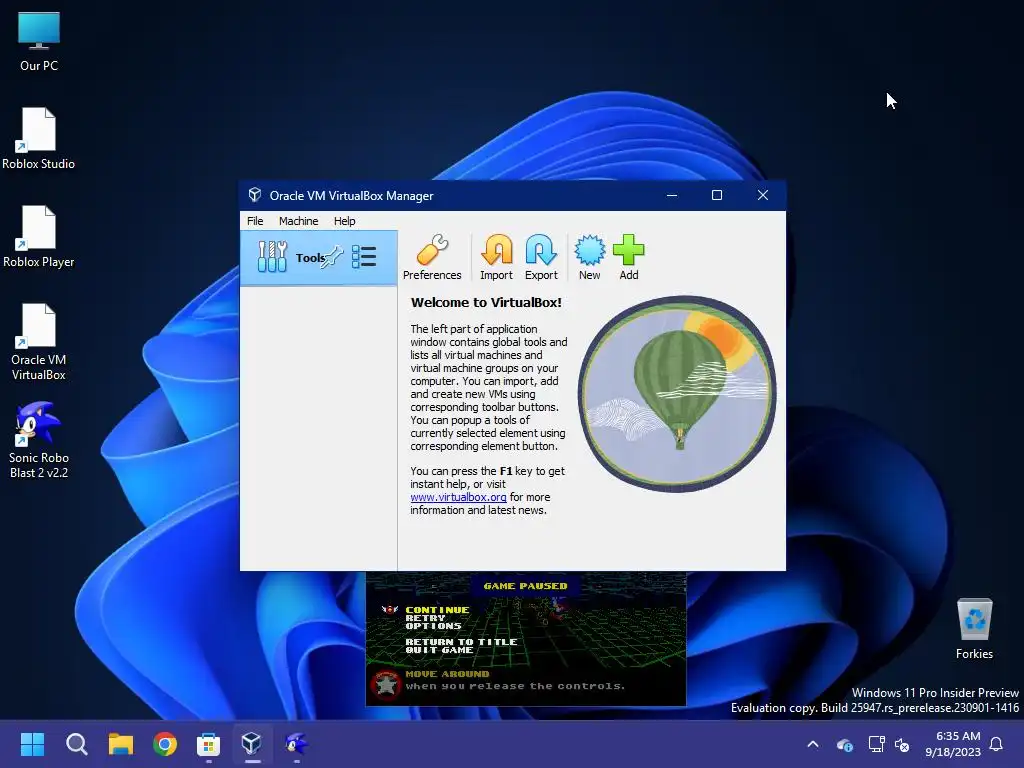
Task: Open the Machine menu
Action: [298, 221]
